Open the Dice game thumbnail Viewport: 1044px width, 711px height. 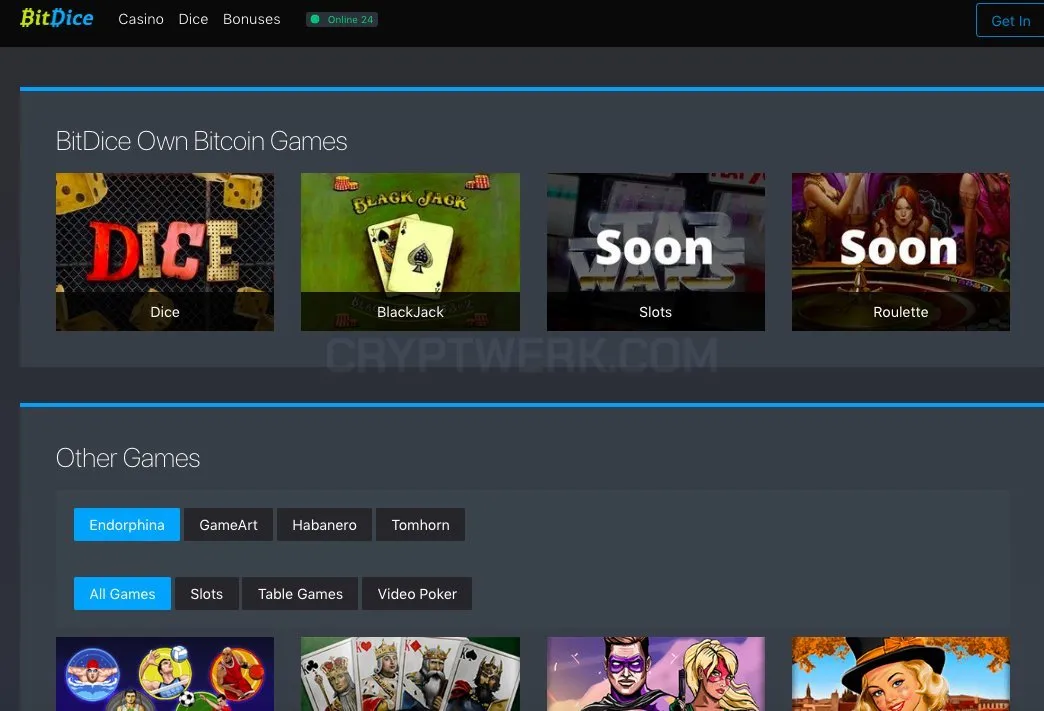(164, 252)
